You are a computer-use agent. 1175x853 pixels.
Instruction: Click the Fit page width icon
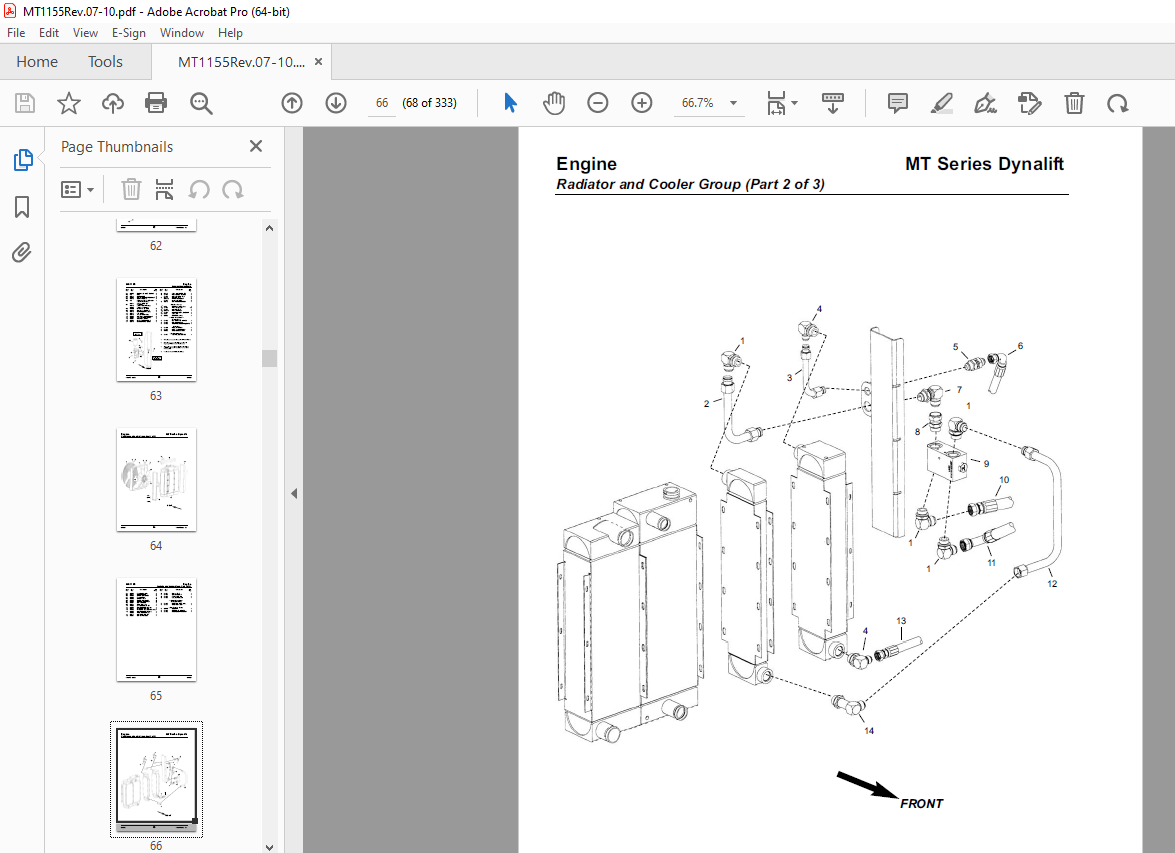[x=776, y=103]
